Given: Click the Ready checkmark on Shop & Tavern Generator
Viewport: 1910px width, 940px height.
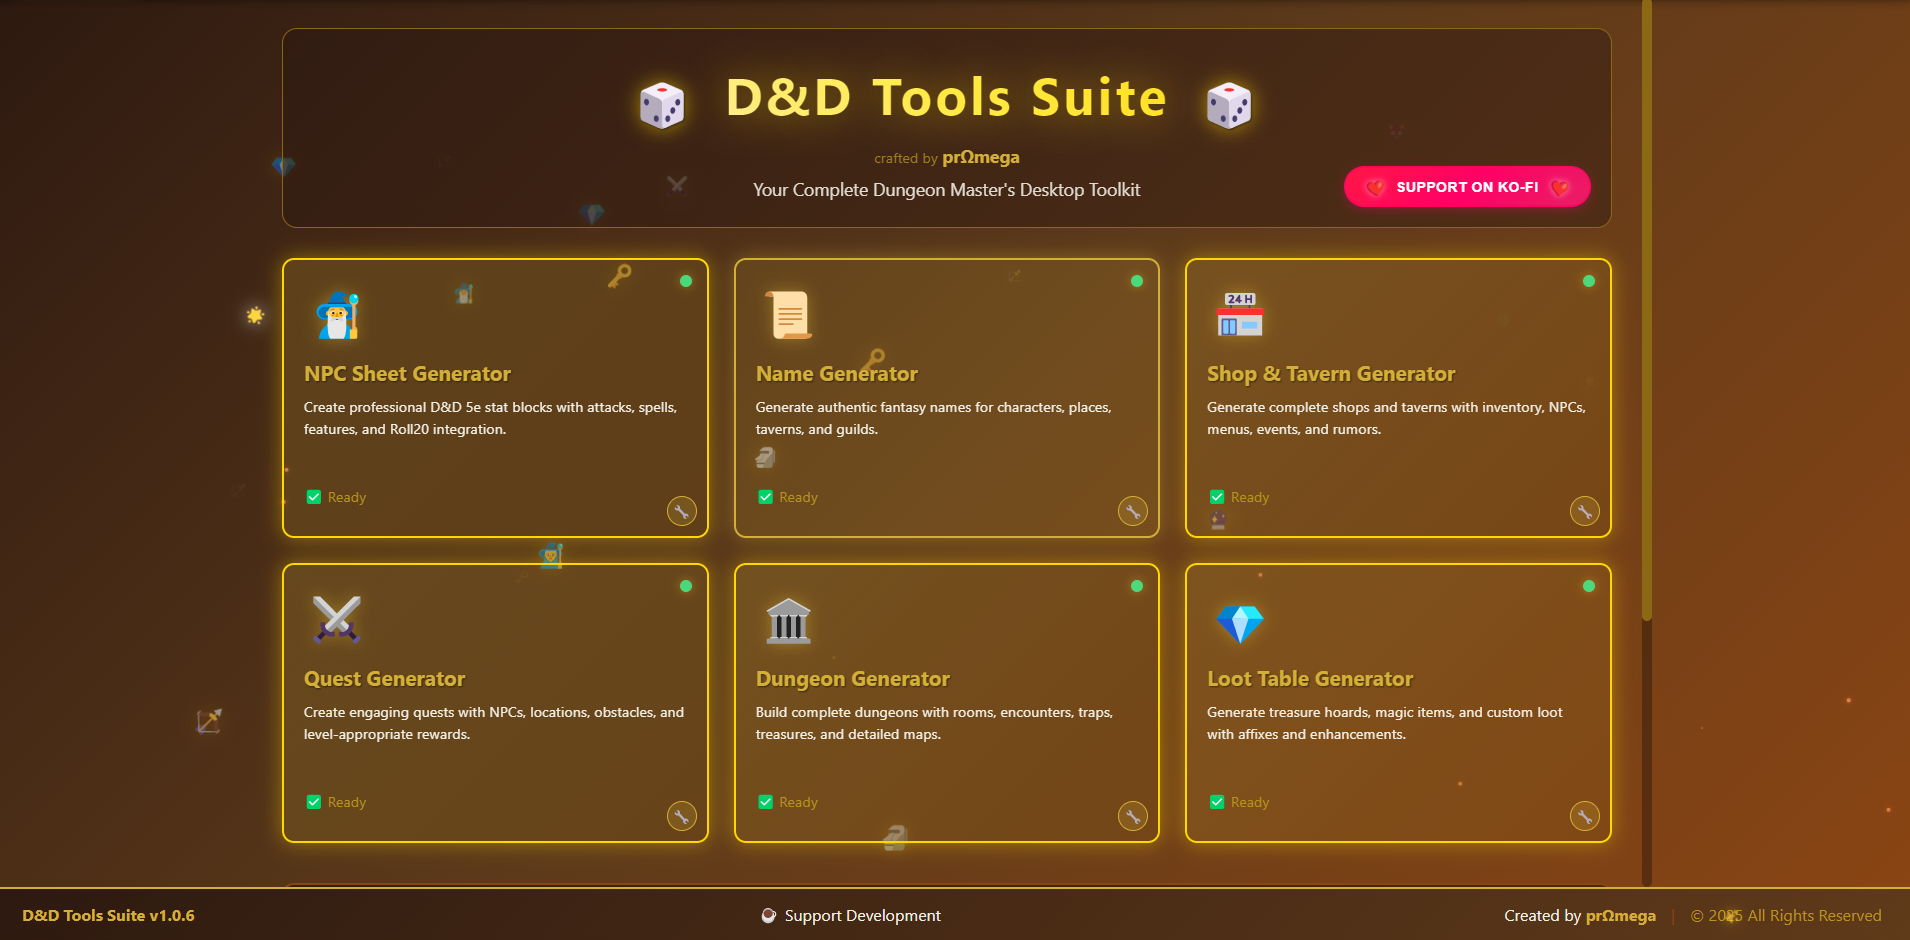Looking at the screenshot, I should tap(1217, 497).
